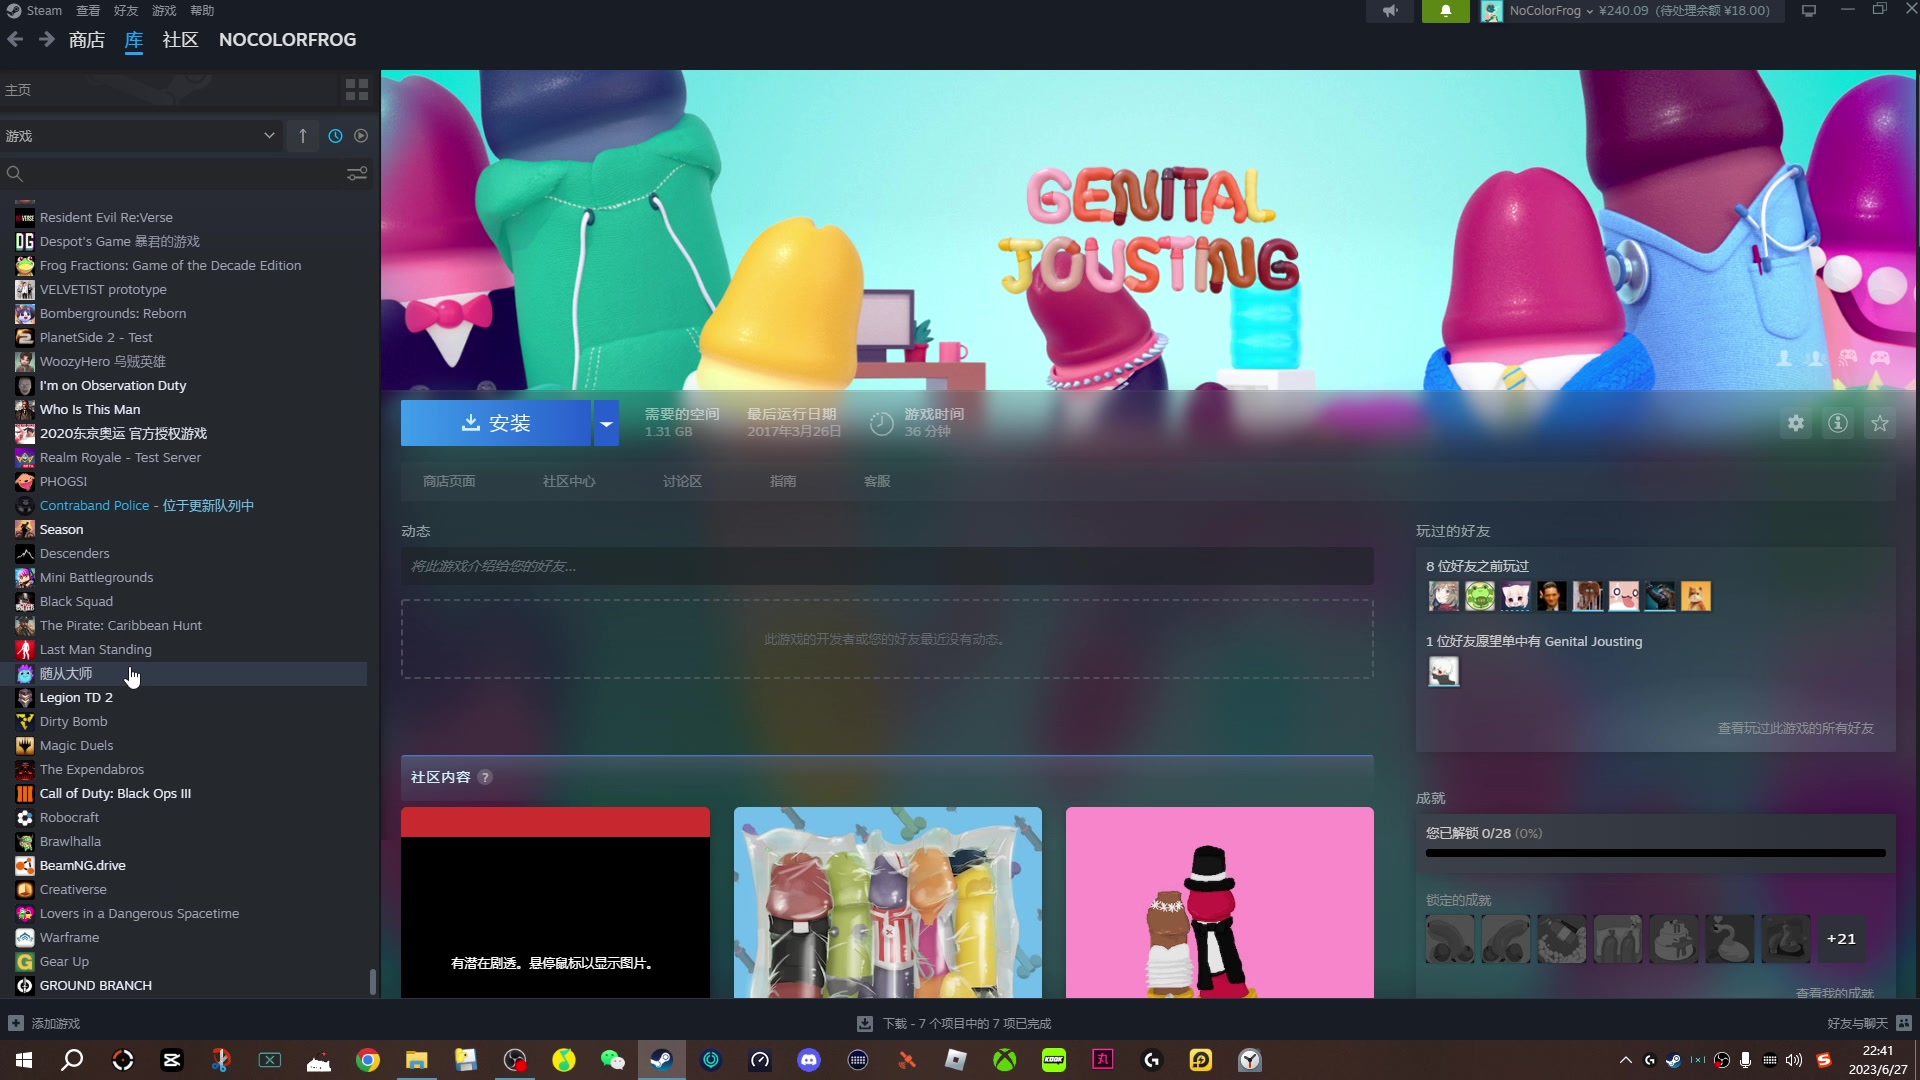Reveal the spoiler-hidden community image
This screenshot has height=1080, width=1920.
[x=555, y=902]
